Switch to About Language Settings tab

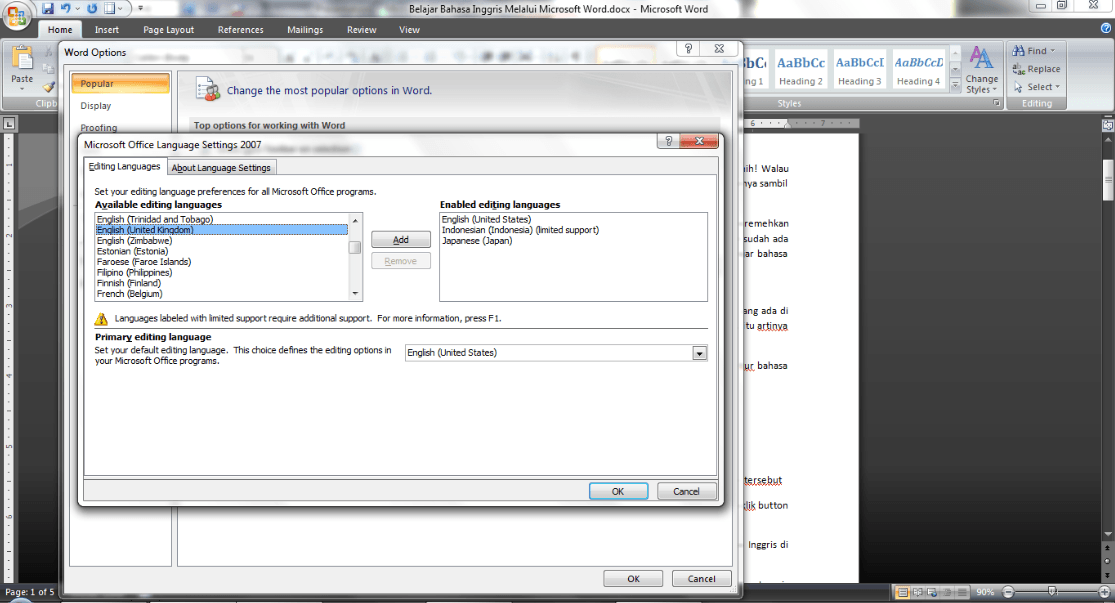tap(221, 168)
